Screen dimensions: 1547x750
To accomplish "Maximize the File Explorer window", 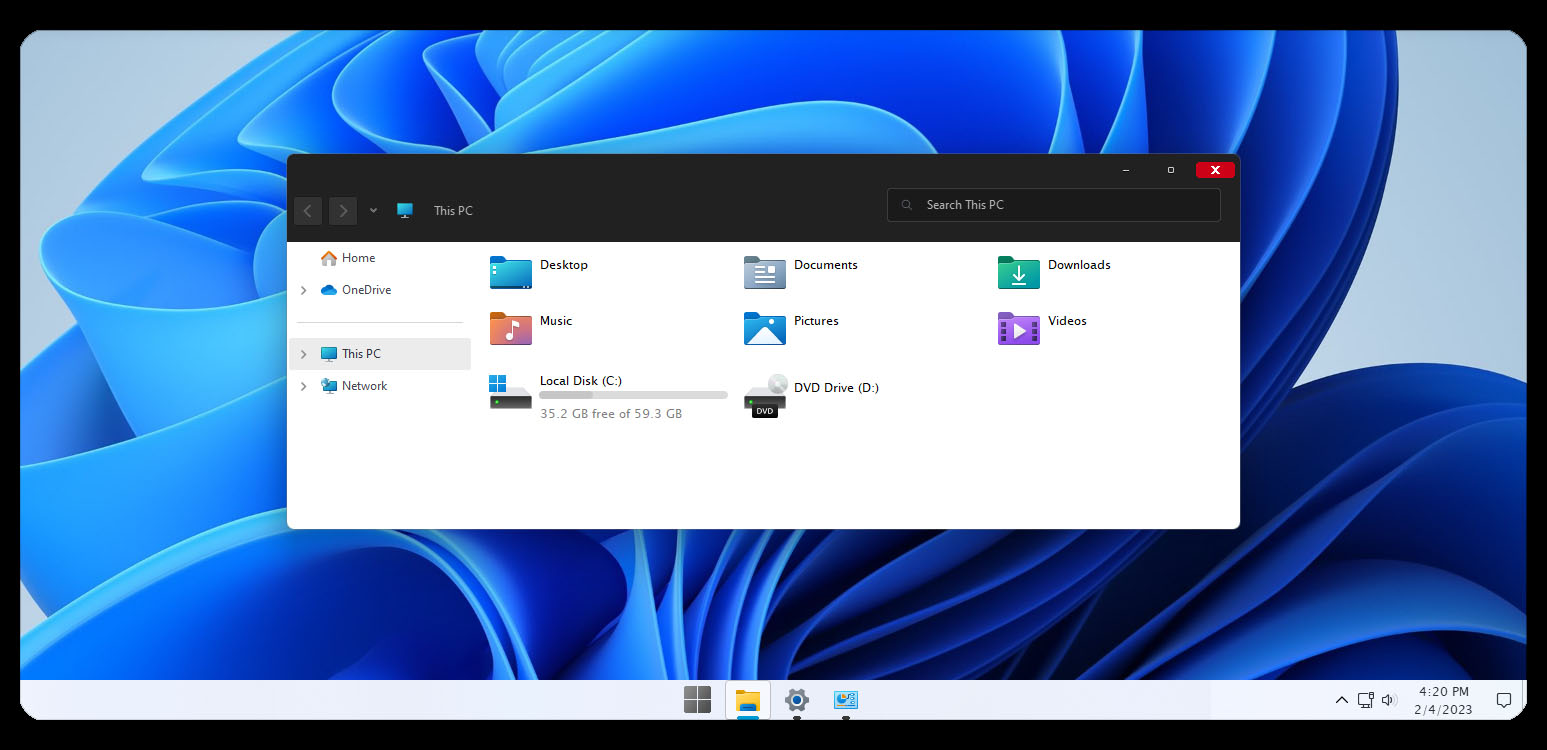I will [x=1171, y=170].
